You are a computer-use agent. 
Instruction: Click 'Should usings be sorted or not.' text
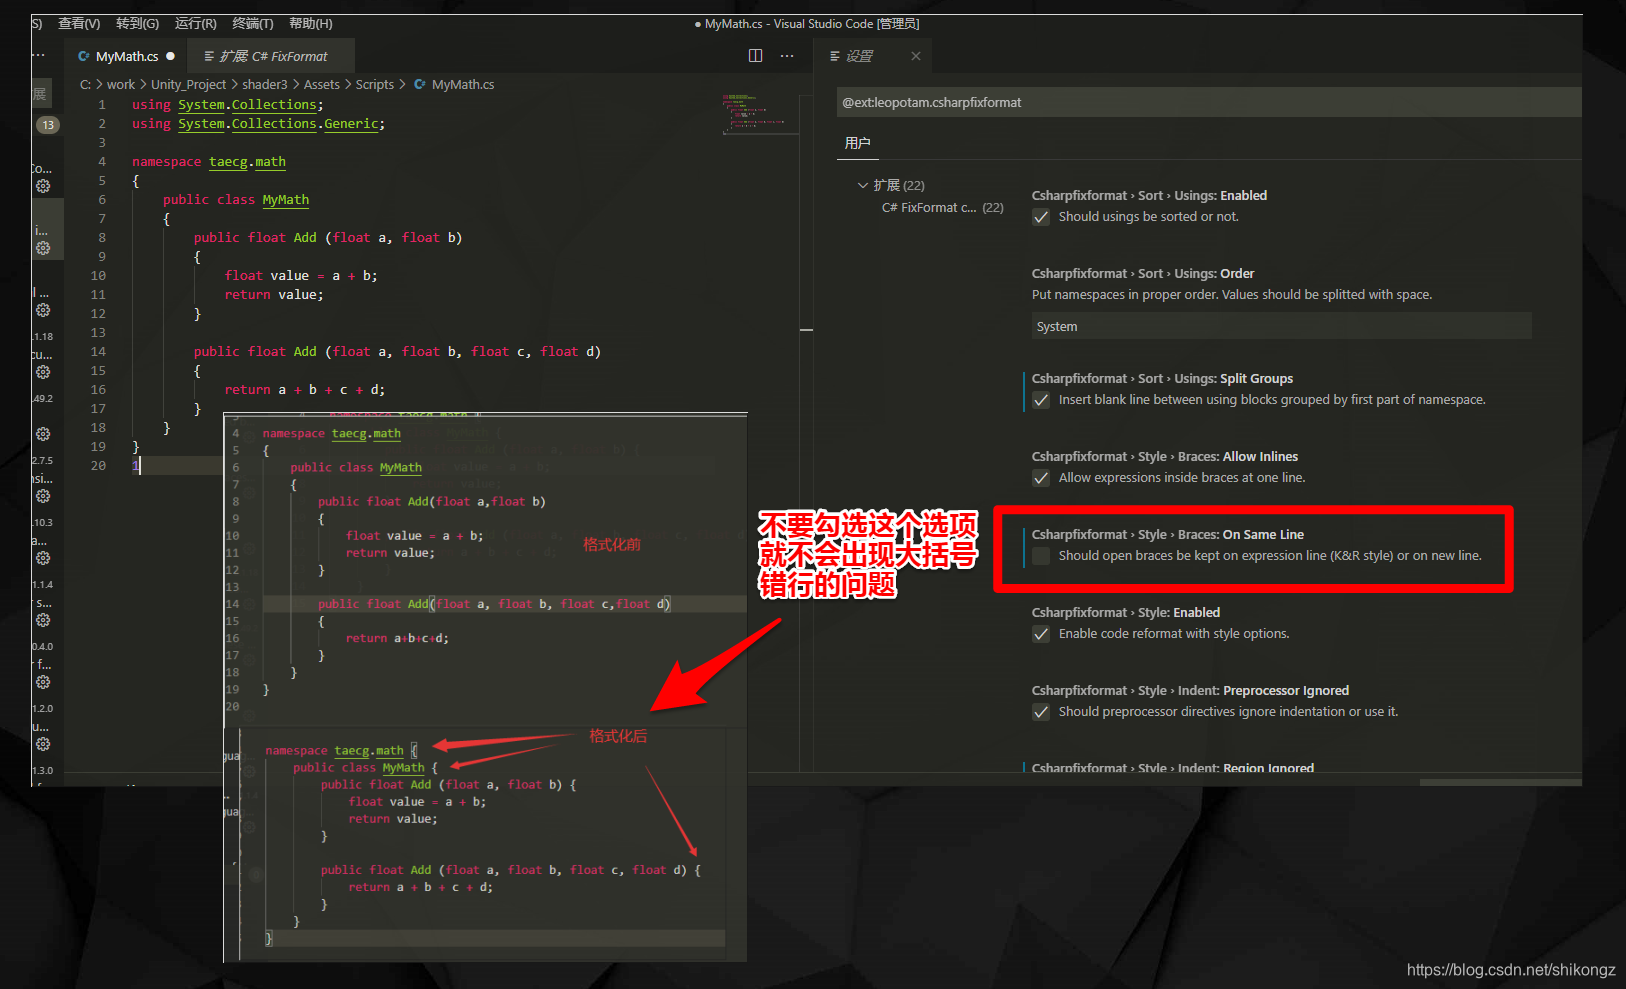pyautogui.click(x=1149, y=217)
